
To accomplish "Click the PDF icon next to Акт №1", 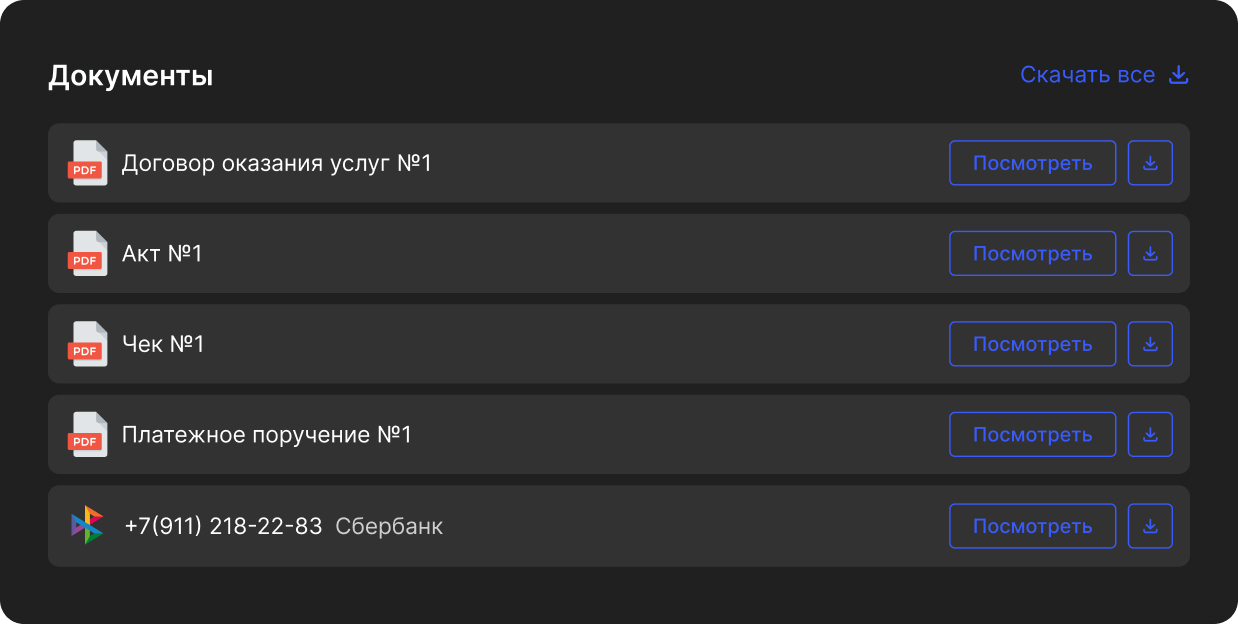I will point(87,253).
